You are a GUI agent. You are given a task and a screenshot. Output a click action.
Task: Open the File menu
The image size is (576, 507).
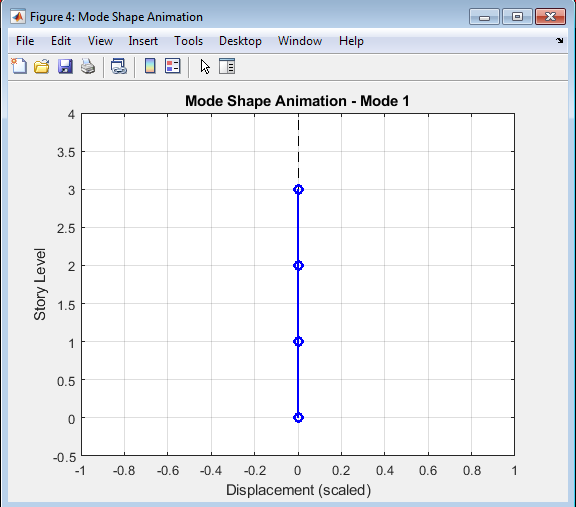pos(25,41)
